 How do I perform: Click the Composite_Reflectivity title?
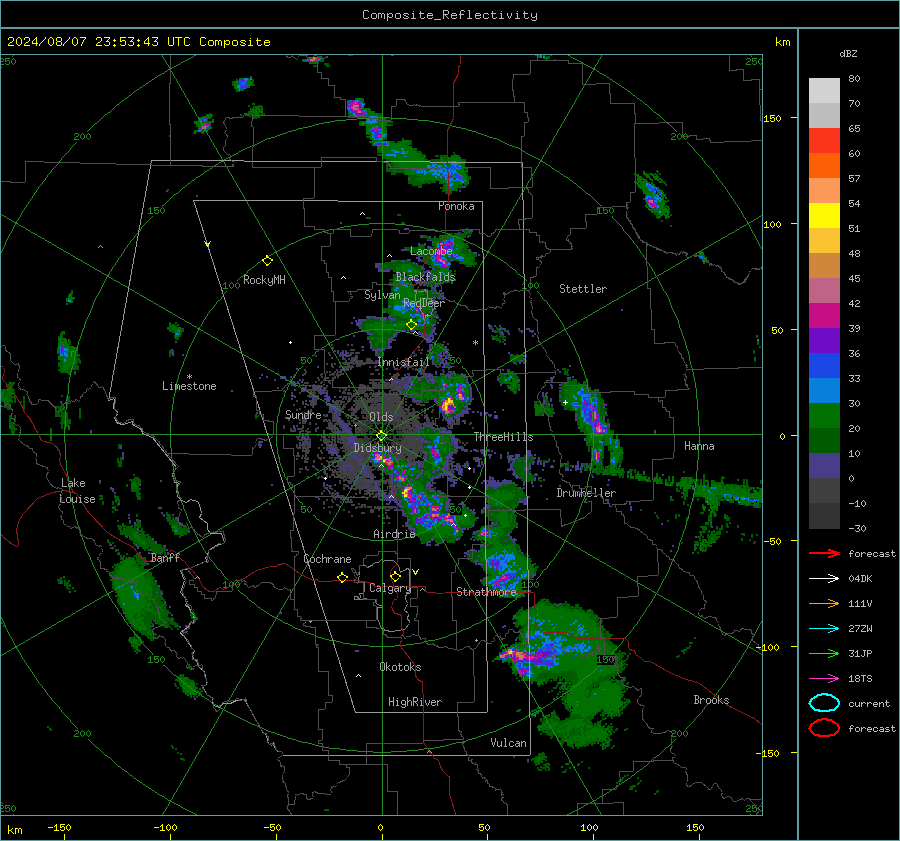[x=449, y=15]
